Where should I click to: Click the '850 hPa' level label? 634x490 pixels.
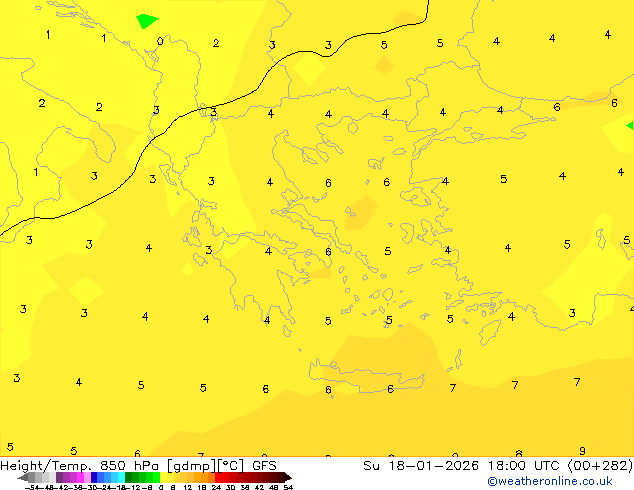pyautogui.click(x=129, y=466)
